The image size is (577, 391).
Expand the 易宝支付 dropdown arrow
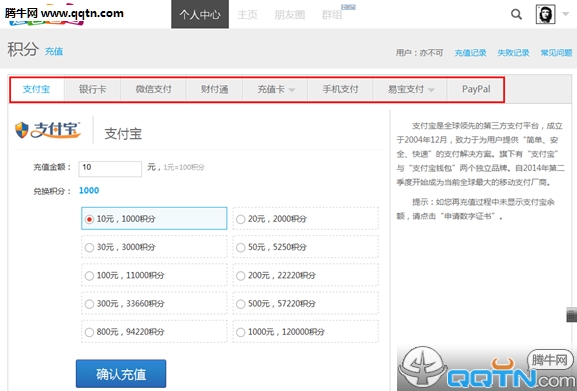(431, 90)
